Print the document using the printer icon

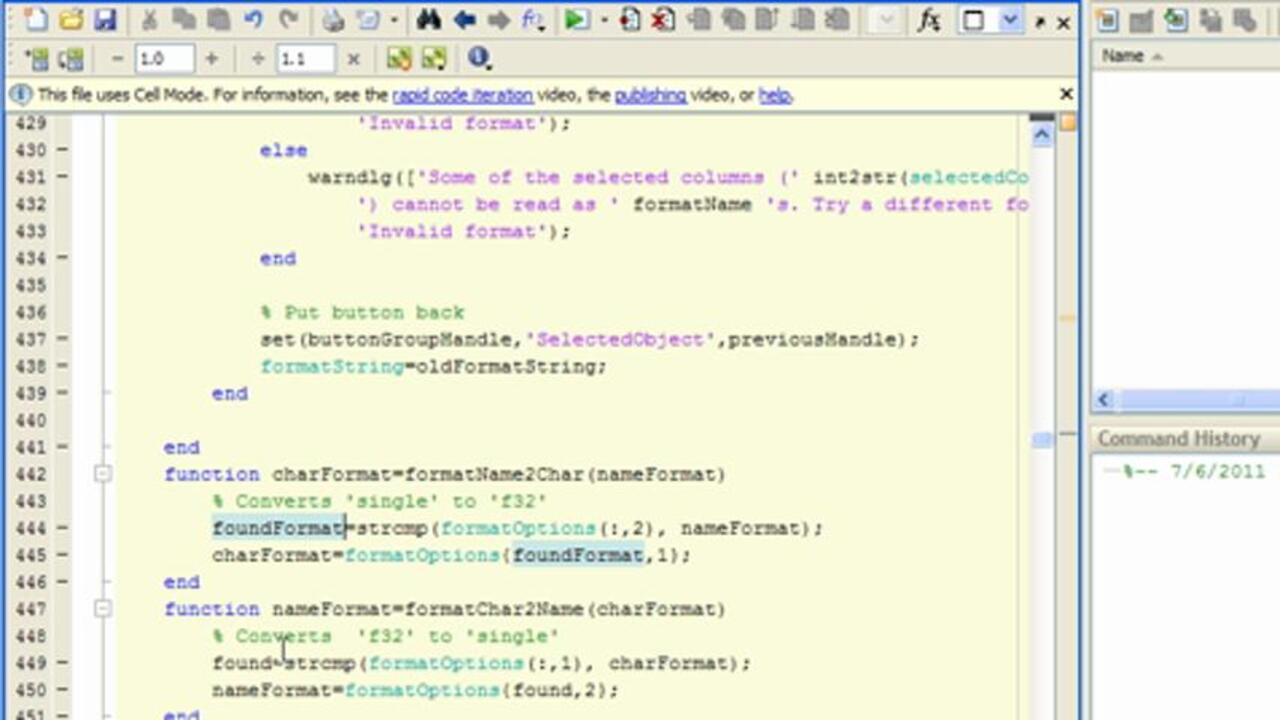(333, 20)
